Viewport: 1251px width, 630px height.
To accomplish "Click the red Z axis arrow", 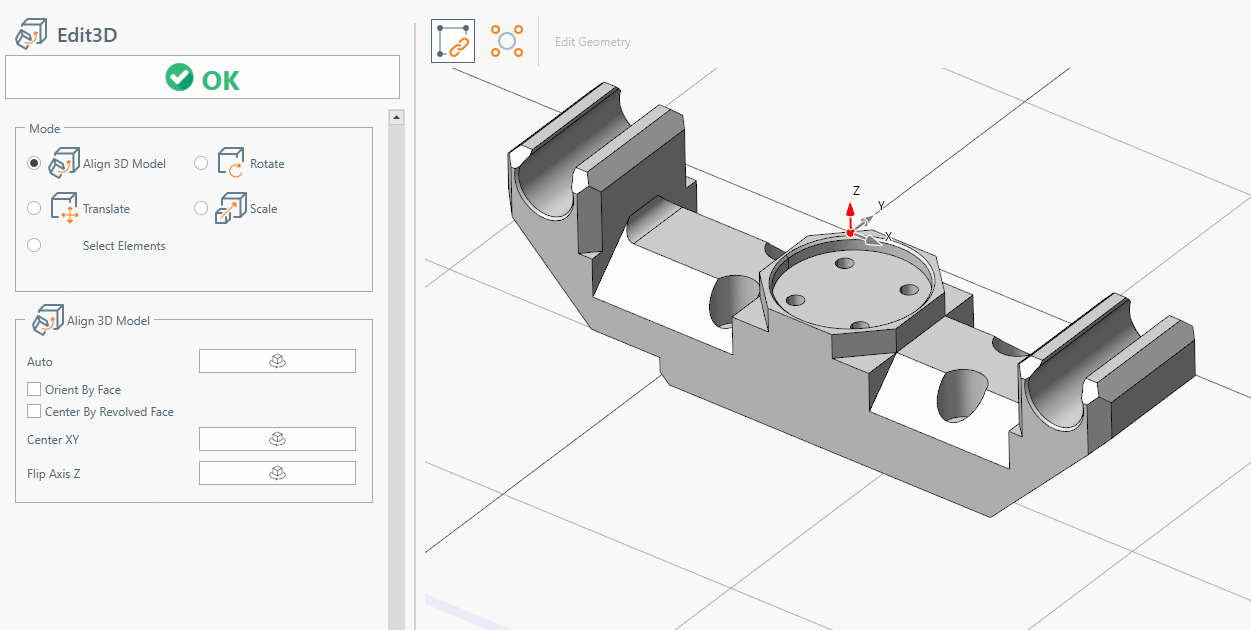I will 850,213.
